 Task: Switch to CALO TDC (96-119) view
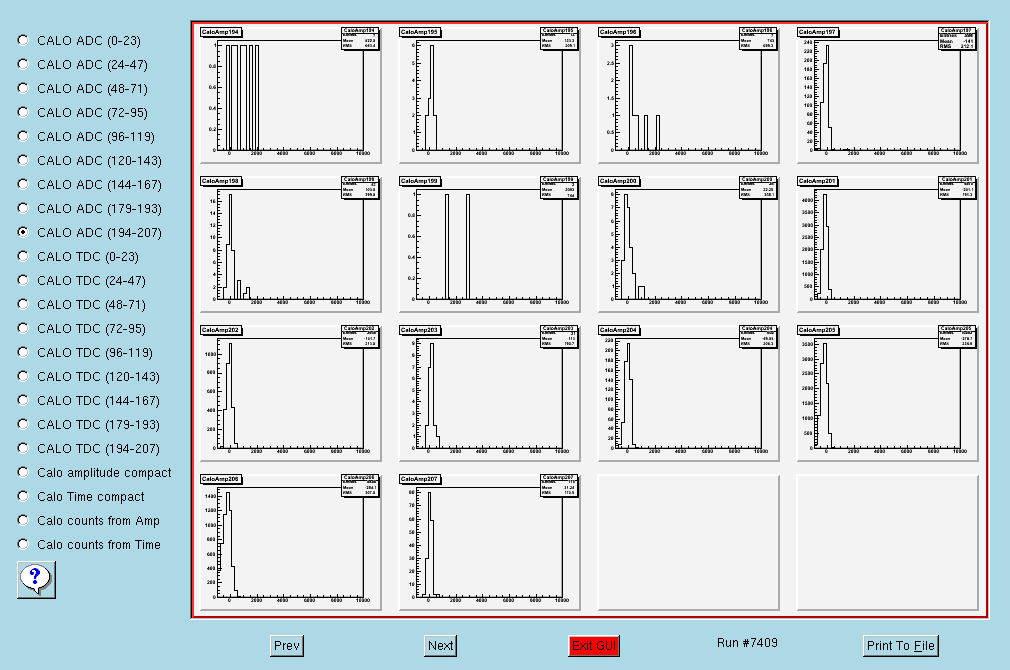tap(23, 352)
